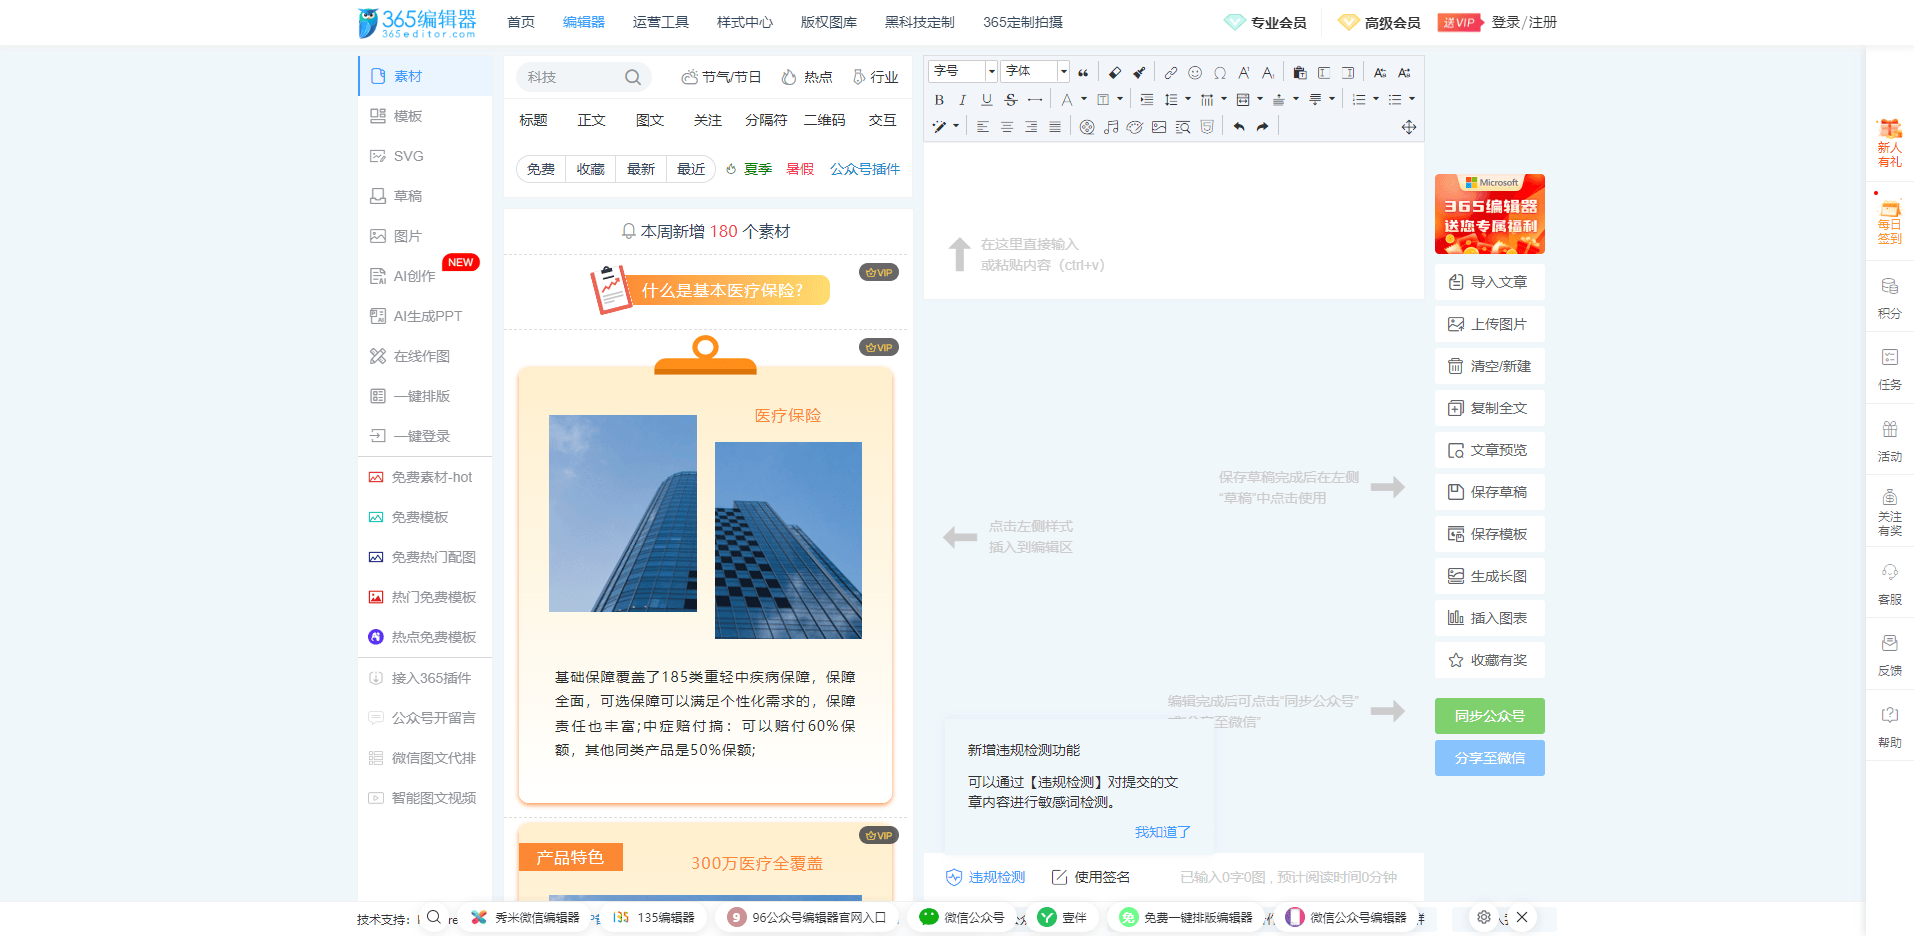The width and height of the screenshot is (1914, 936).
Task: Toggle strikethrough formatting
Action: pyautogui.click(x=1011, y=100)
